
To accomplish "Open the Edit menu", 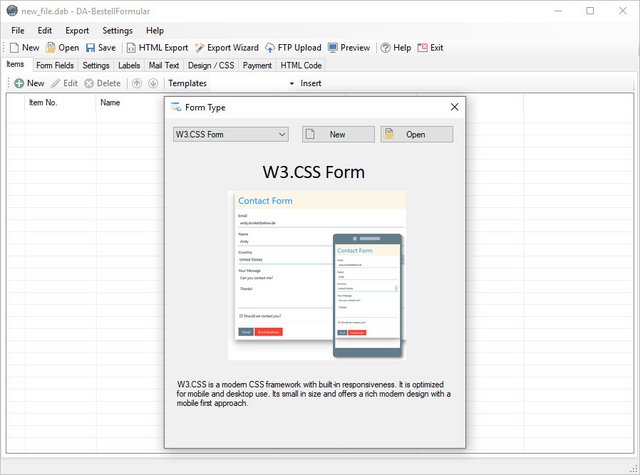I will [44, 31].
